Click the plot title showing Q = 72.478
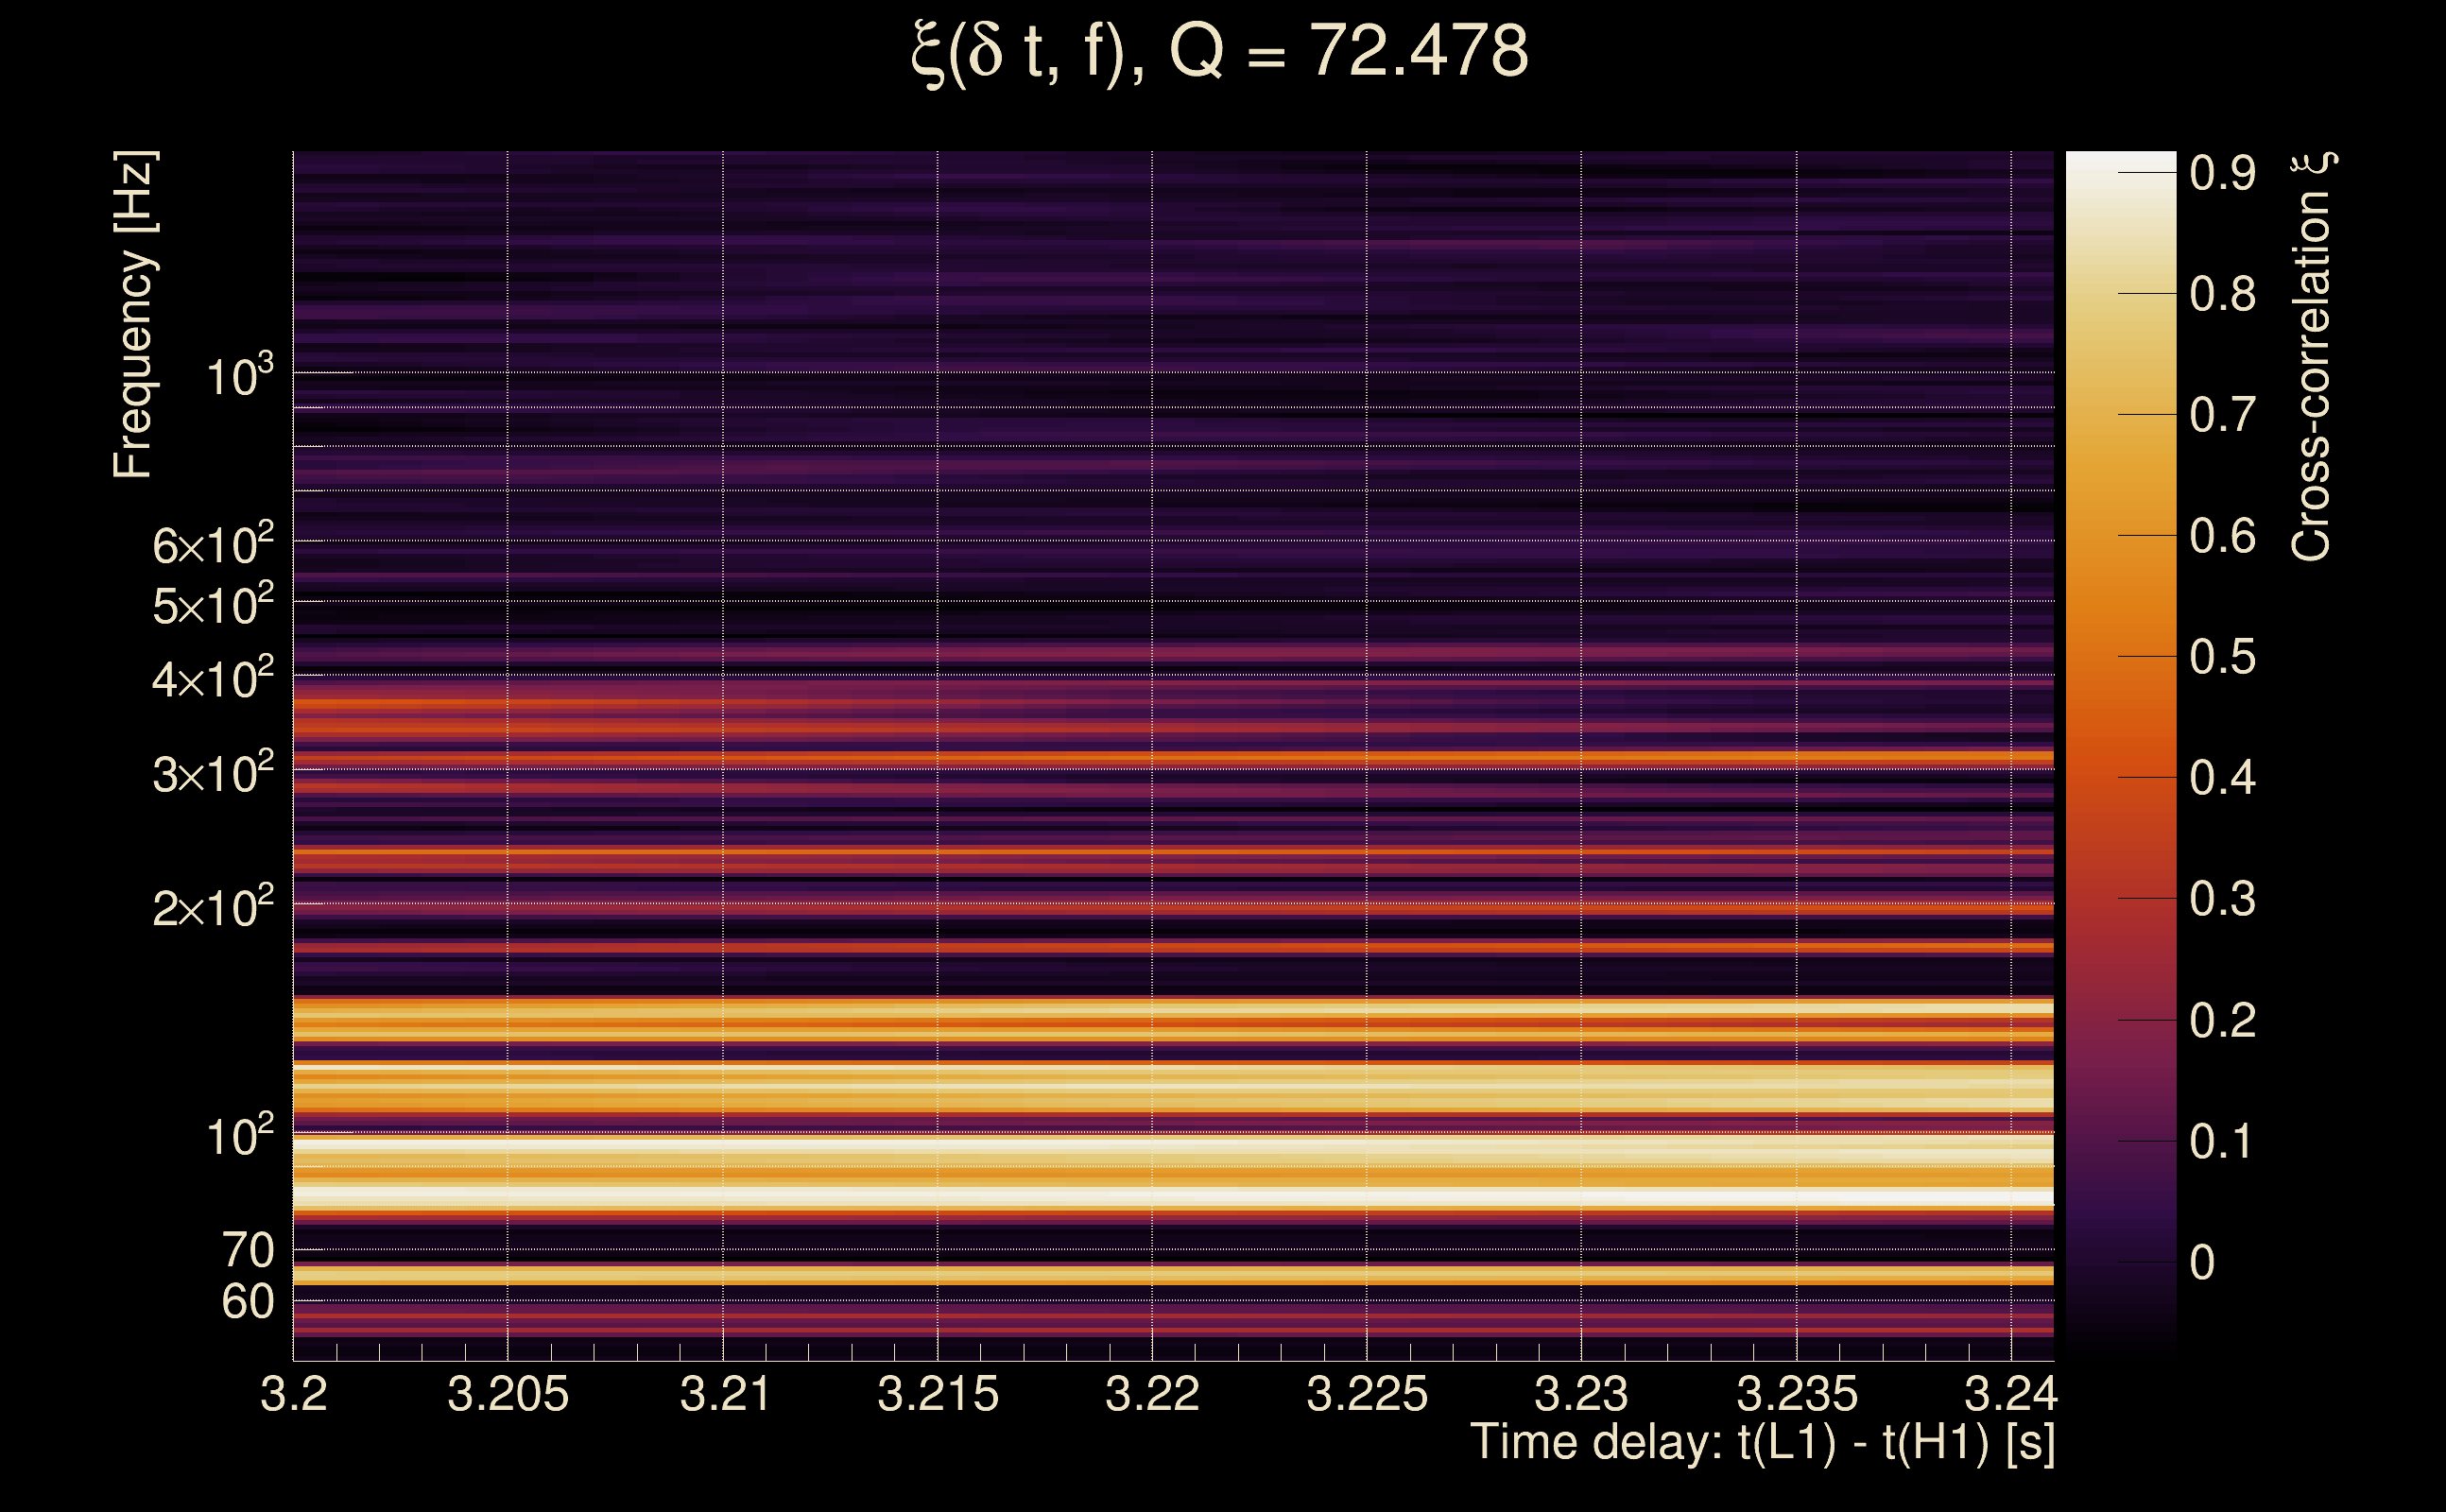Viewport: 2446px width, 1512px height. pos(1220,52)
